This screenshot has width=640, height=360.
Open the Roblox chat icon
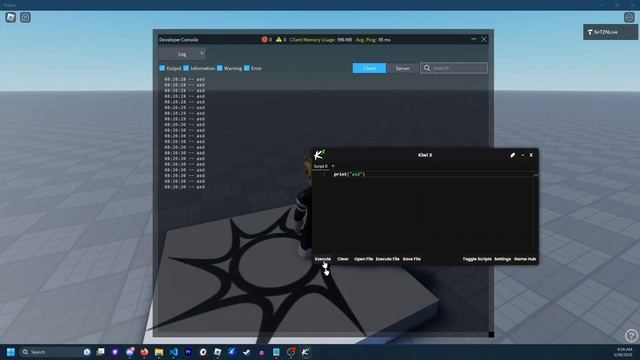coord(25,17)
